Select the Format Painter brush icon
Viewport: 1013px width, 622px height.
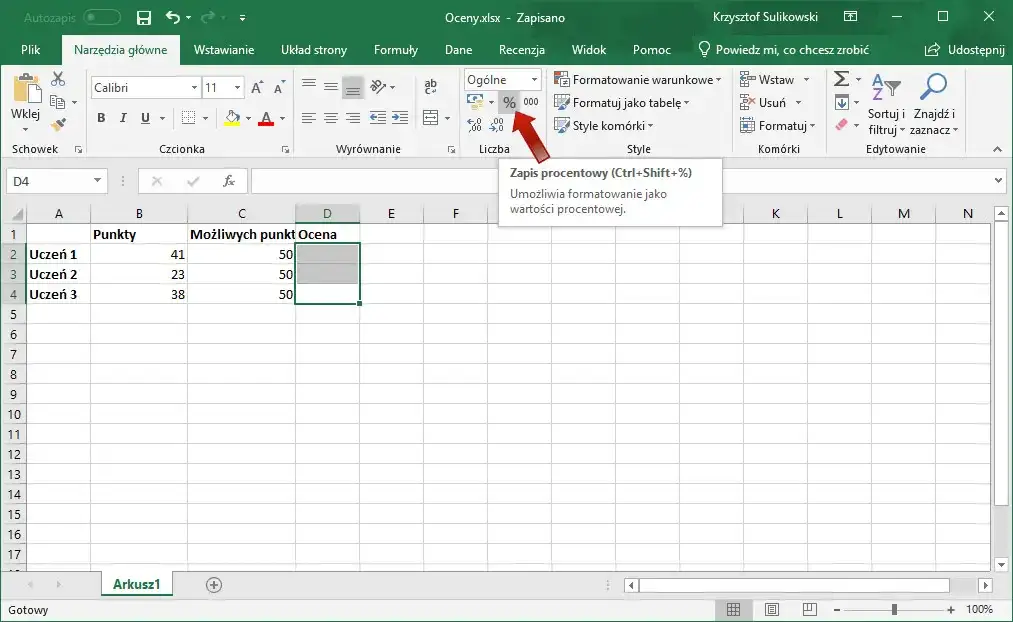58,125
